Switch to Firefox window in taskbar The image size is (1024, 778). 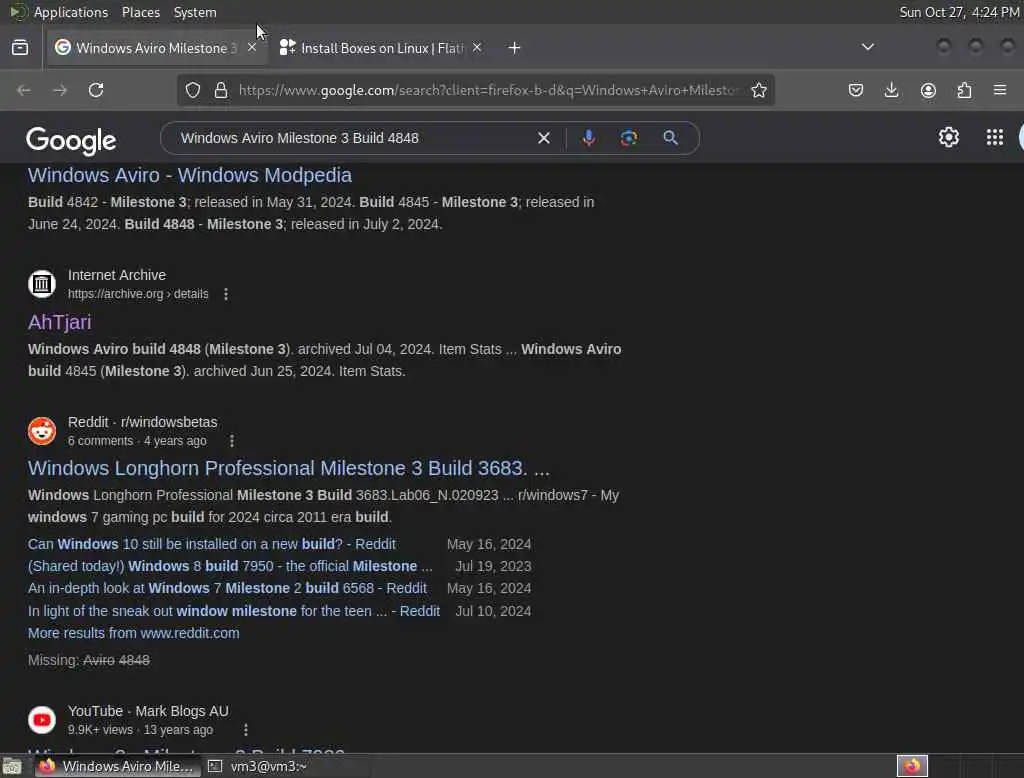[x=116, y=766]
